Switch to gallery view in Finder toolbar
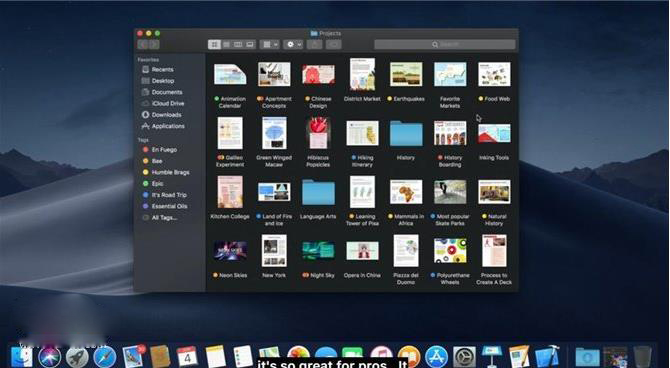 (250, 44)
